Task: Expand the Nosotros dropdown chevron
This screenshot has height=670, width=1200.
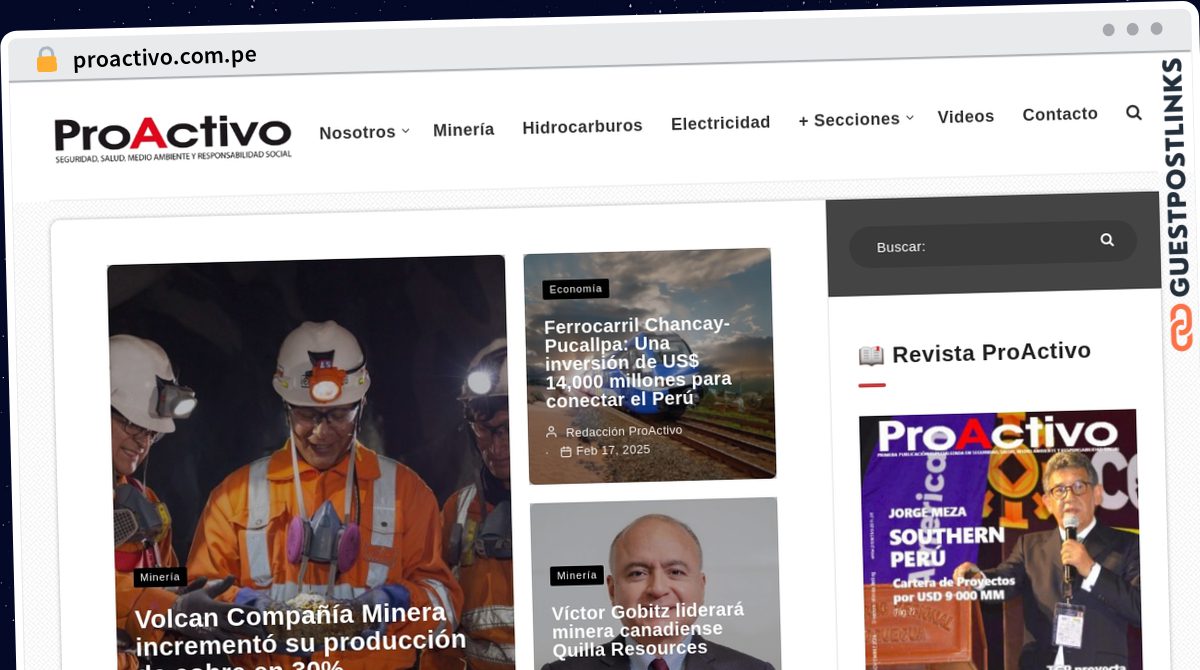Action: [405, 131]
